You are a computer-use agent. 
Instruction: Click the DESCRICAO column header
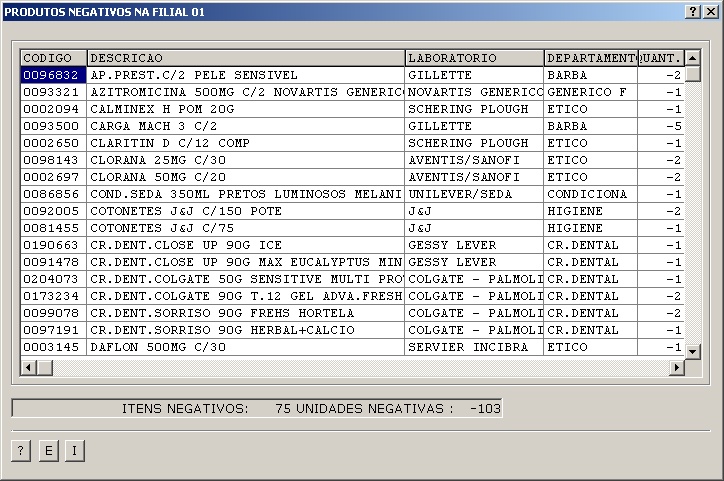[x=246, y=58]
